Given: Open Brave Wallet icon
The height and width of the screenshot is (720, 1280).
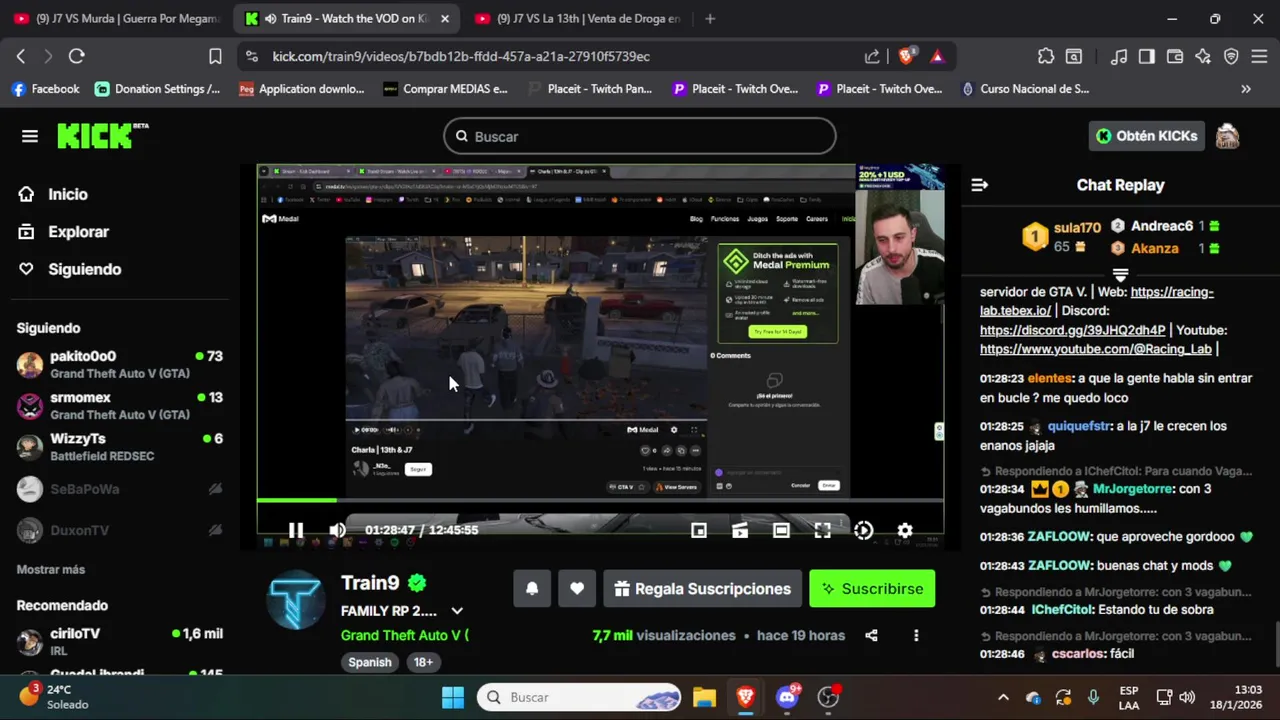Looking at the screenshot, I should (x=1175, y=56).
